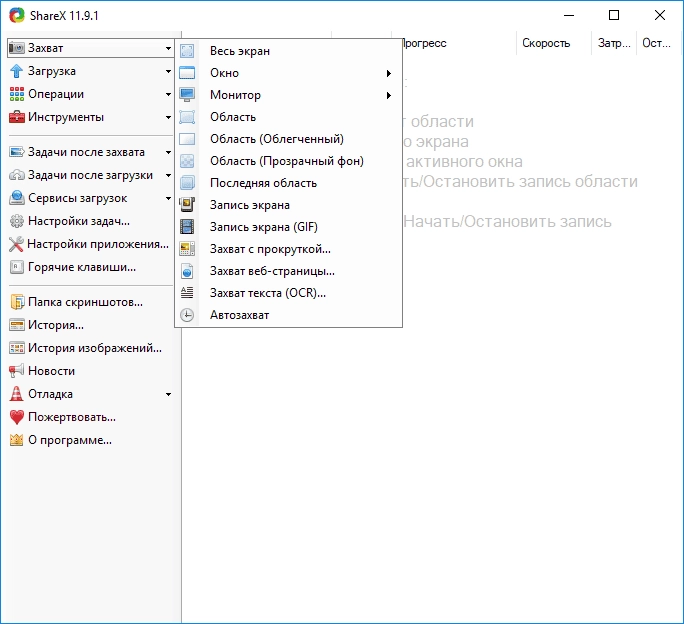Expand the Монитор submenu arrow
684x624 pixels.
[389, 95]
